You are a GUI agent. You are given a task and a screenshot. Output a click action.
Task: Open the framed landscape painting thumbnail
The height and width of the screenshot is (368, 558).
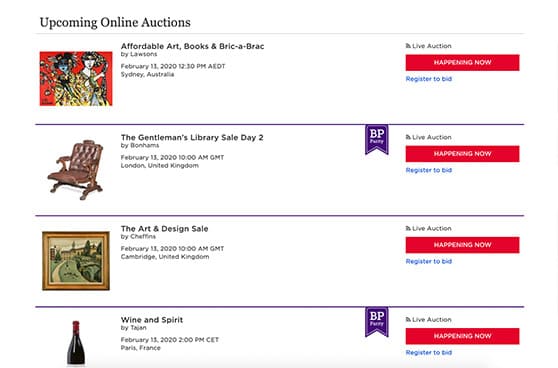76,261
